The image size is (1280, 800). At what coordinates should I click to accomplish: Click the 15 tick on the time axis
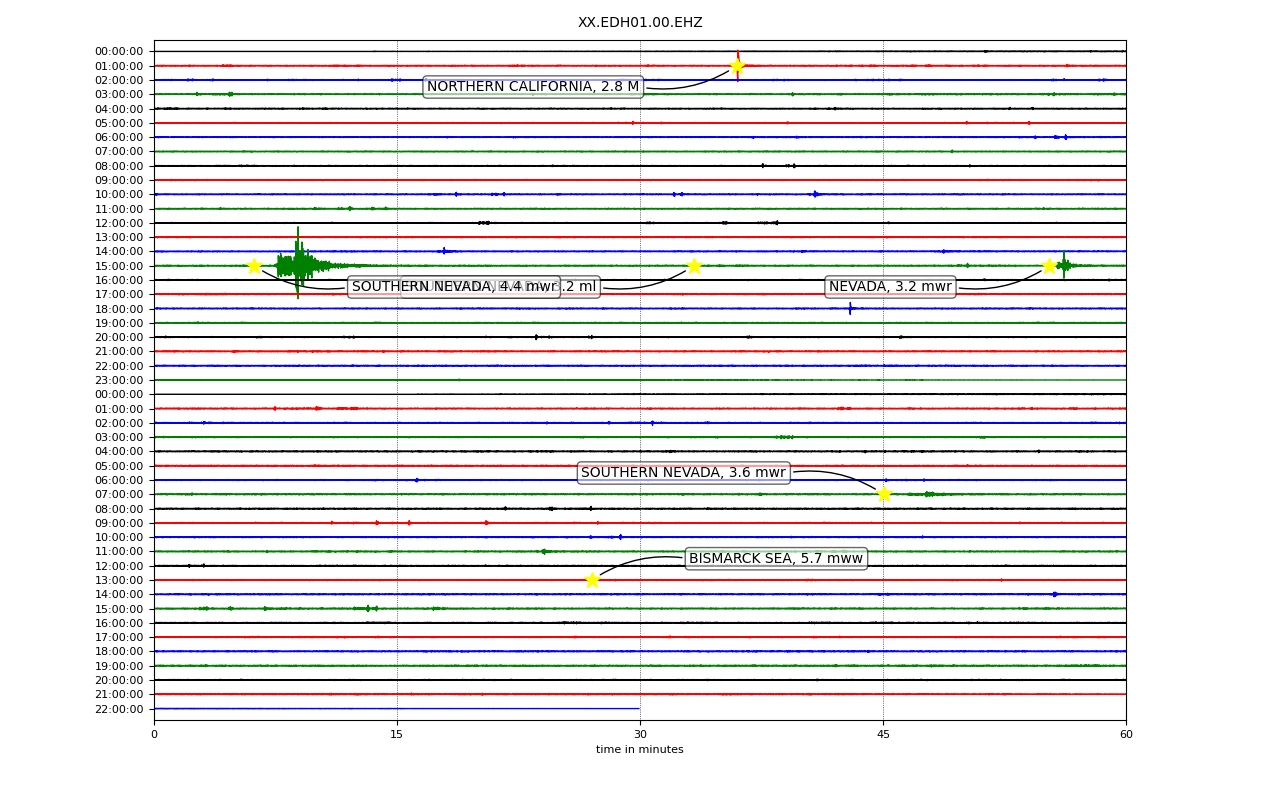coord(397,735)
